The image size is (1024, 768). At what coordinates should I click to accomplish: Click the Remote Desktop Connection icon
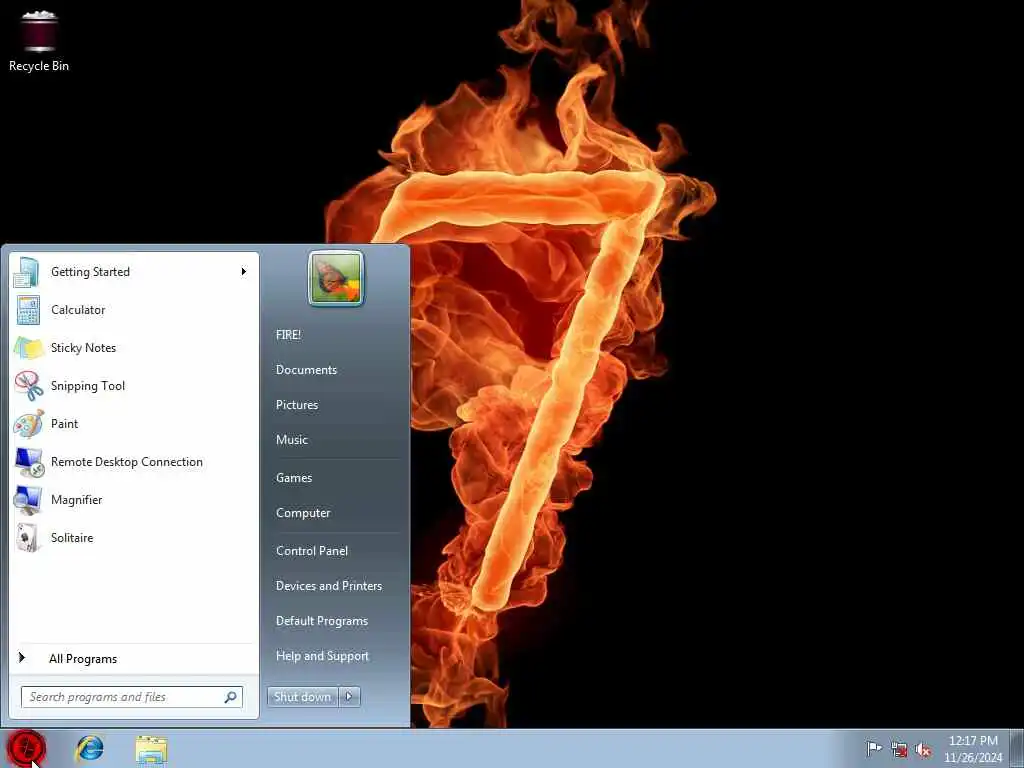(29, 462)
